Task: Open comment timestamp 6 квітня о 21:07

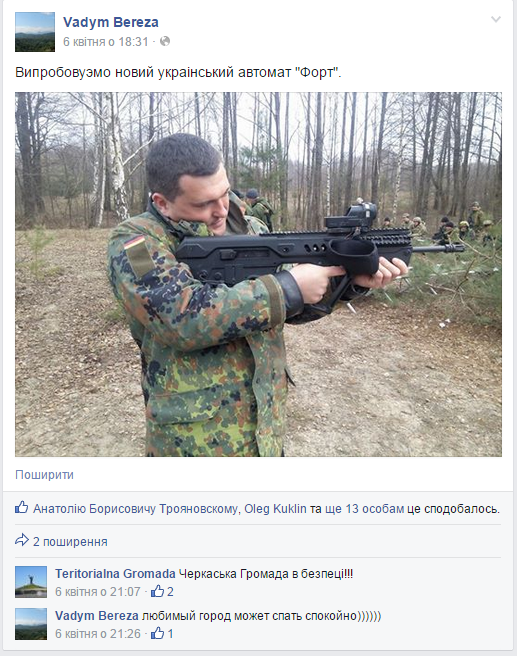Action: (98, 592)
